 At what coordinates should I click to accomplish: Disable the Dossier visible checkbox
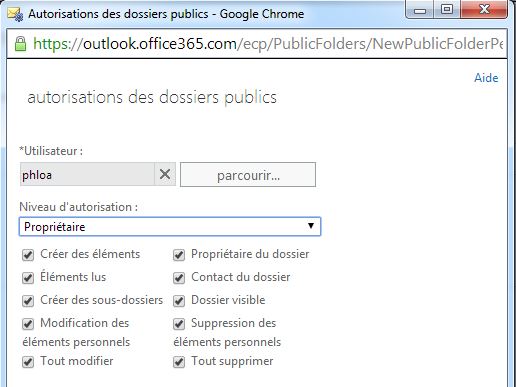point(179,301)
